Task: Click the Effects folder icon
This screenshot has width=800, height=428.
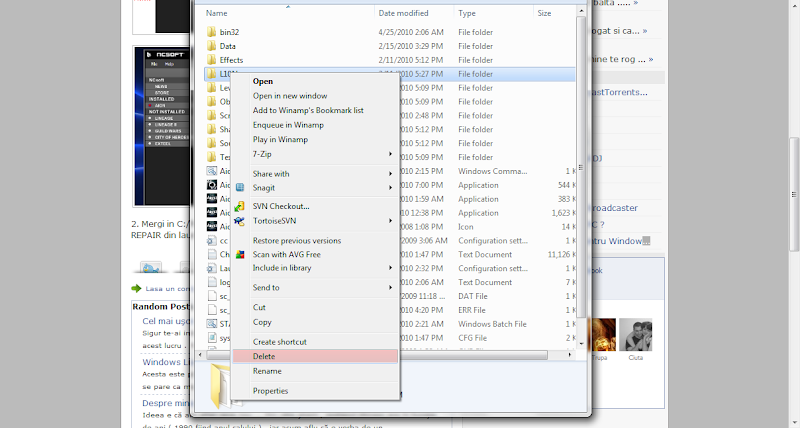Action: [212, 60]
